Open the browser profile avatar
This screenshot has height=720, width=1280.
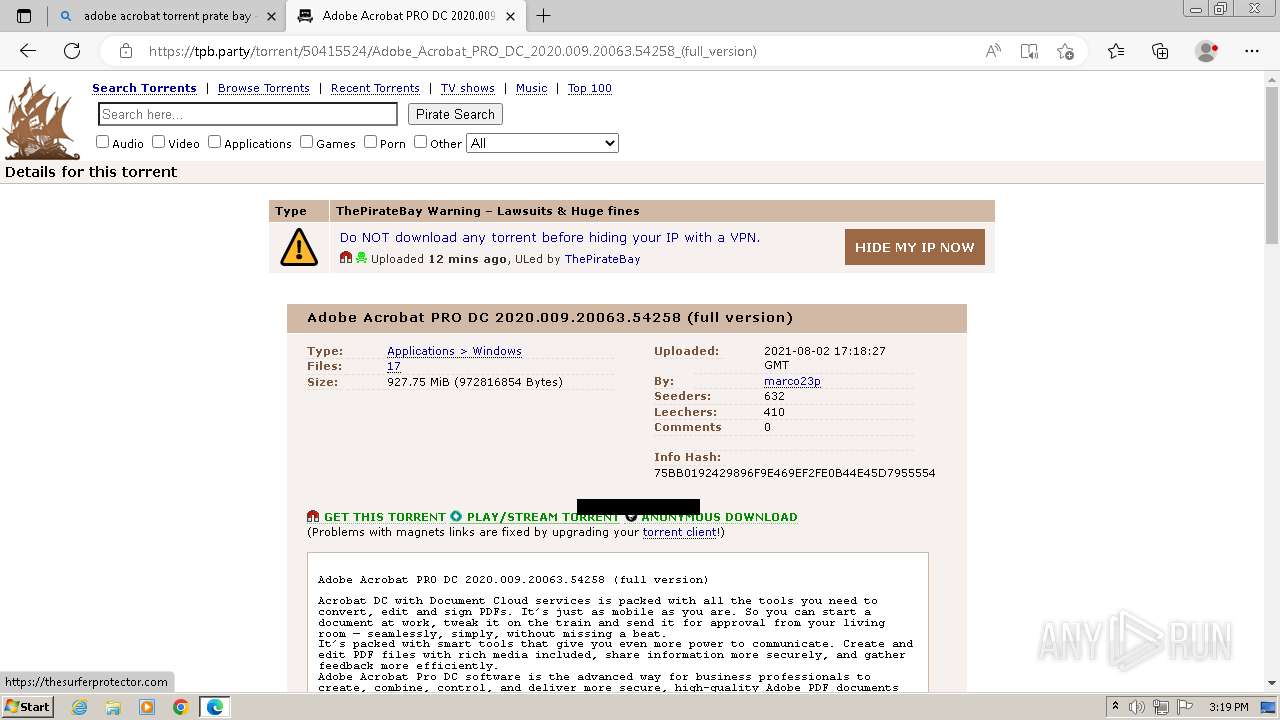coord(1207,51)
